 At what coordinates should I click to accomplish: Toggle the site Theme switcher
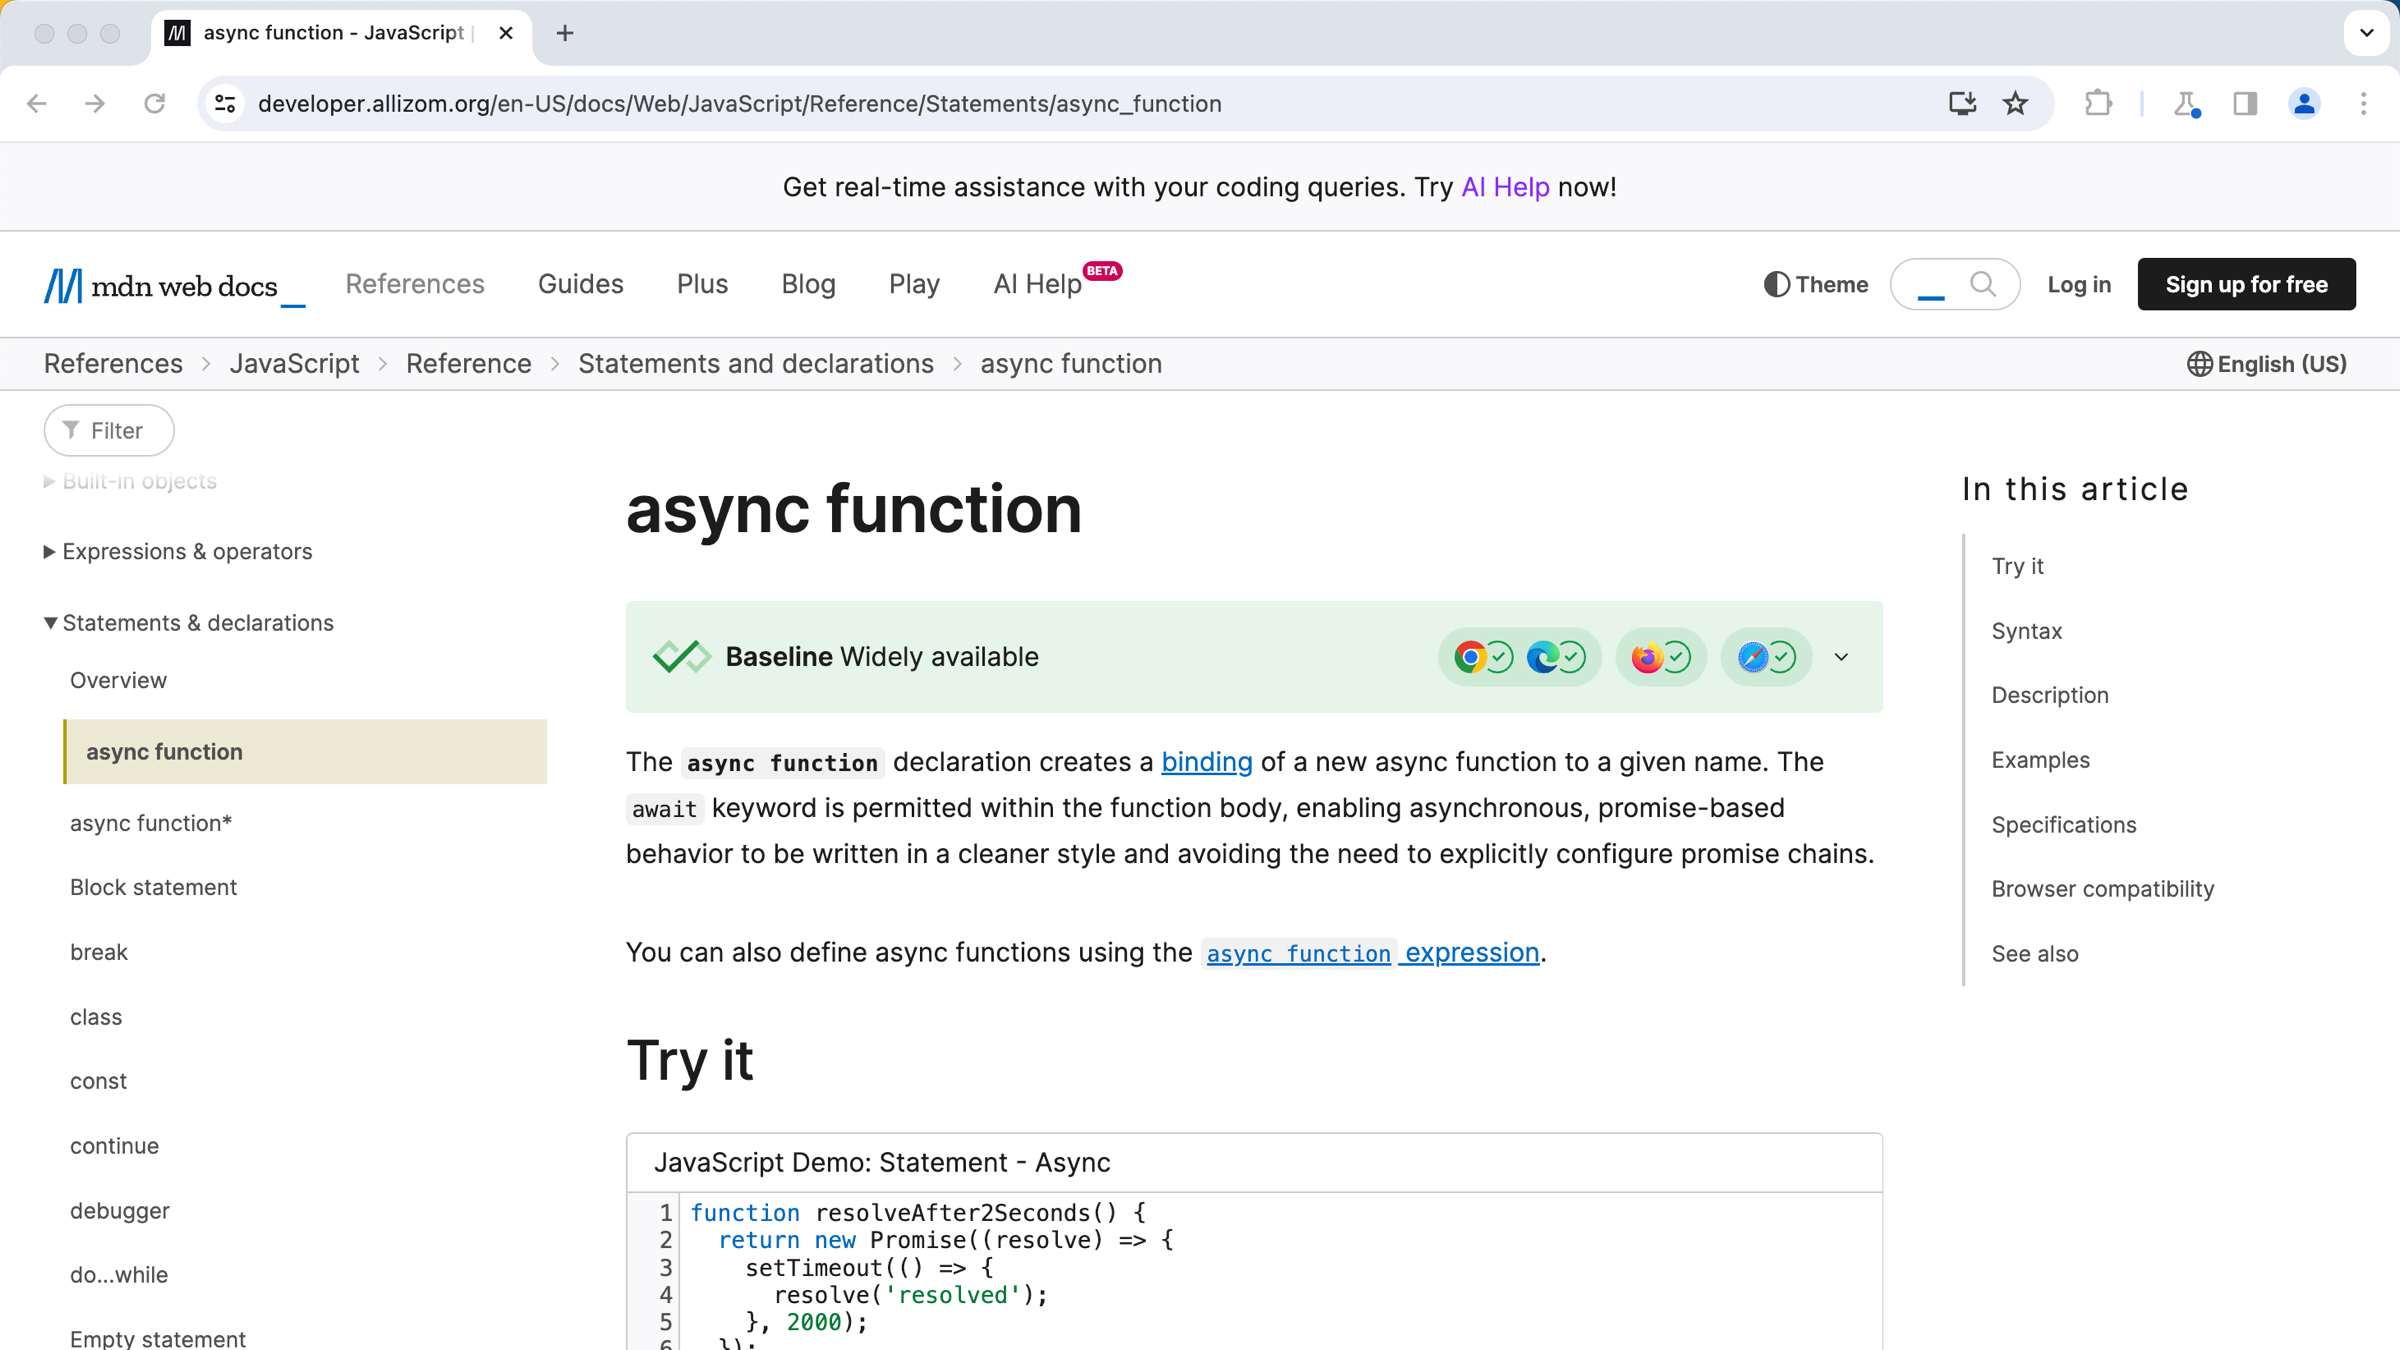(1815, 284)
